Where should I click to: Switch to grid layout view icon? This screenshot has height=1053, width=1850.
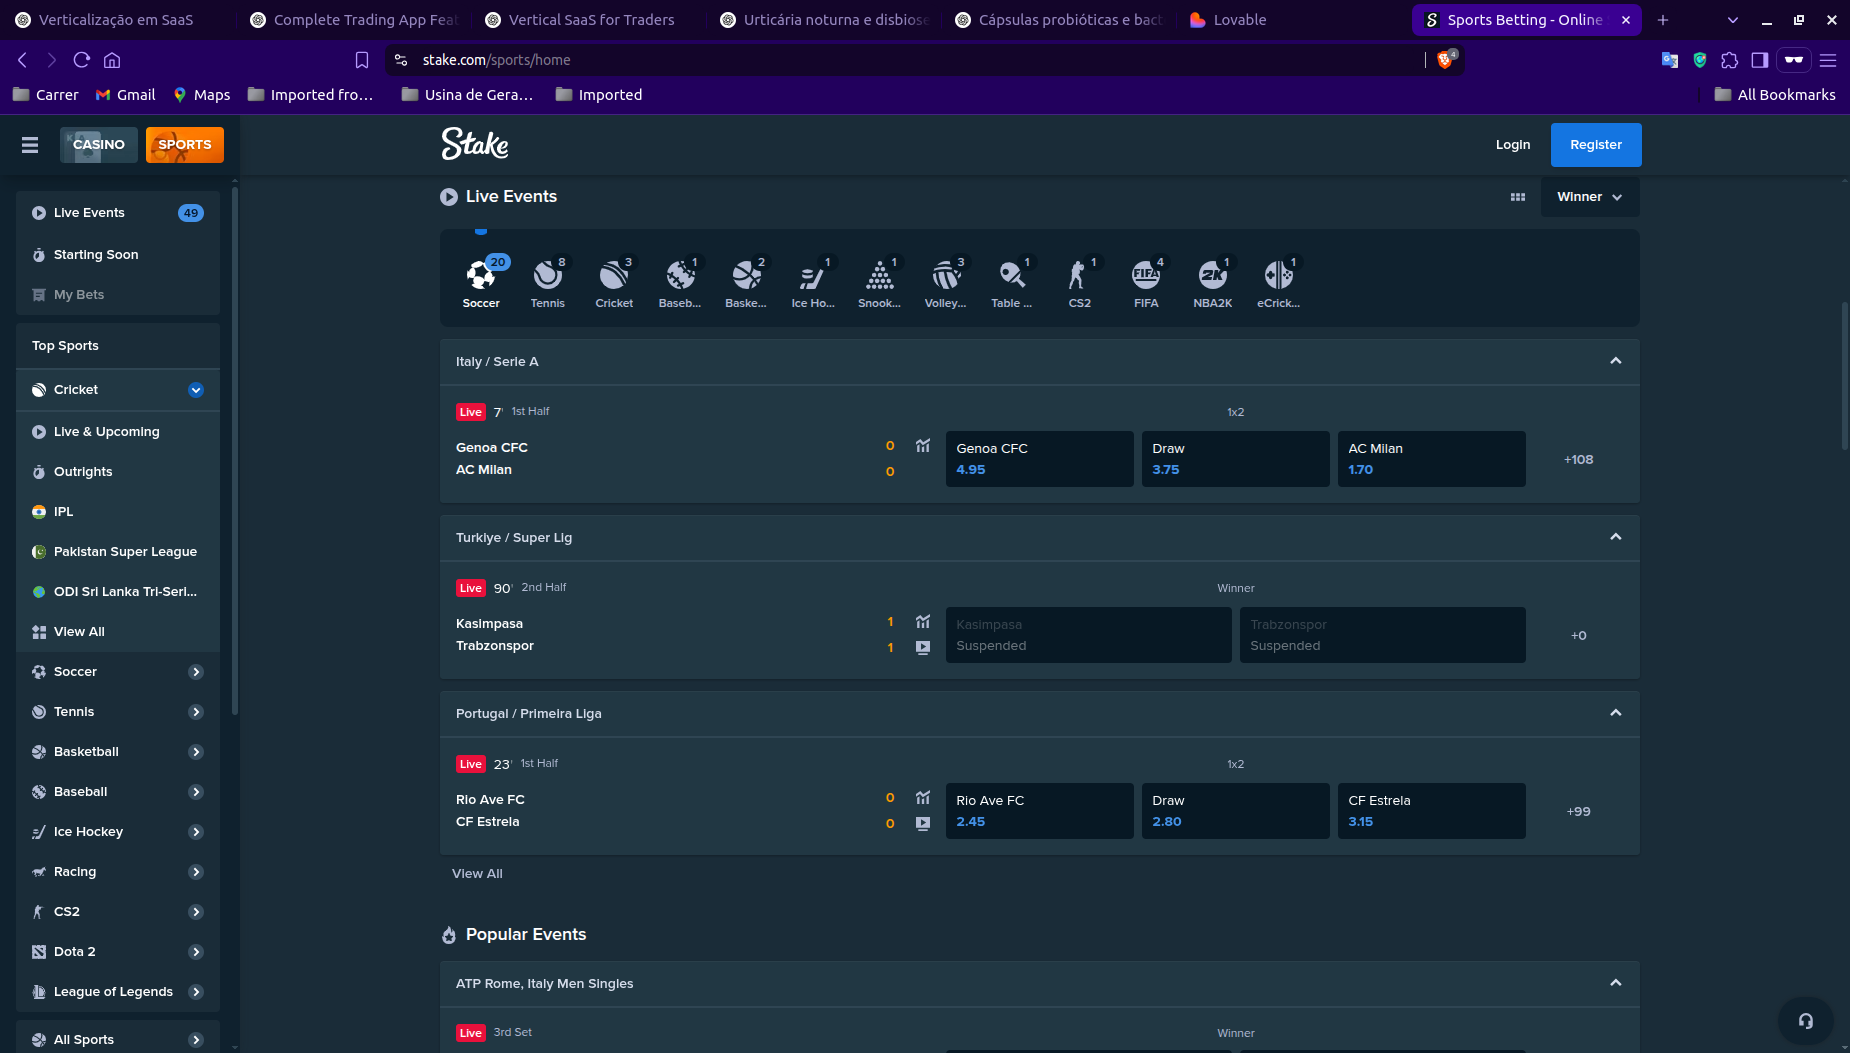[1518, 197]
